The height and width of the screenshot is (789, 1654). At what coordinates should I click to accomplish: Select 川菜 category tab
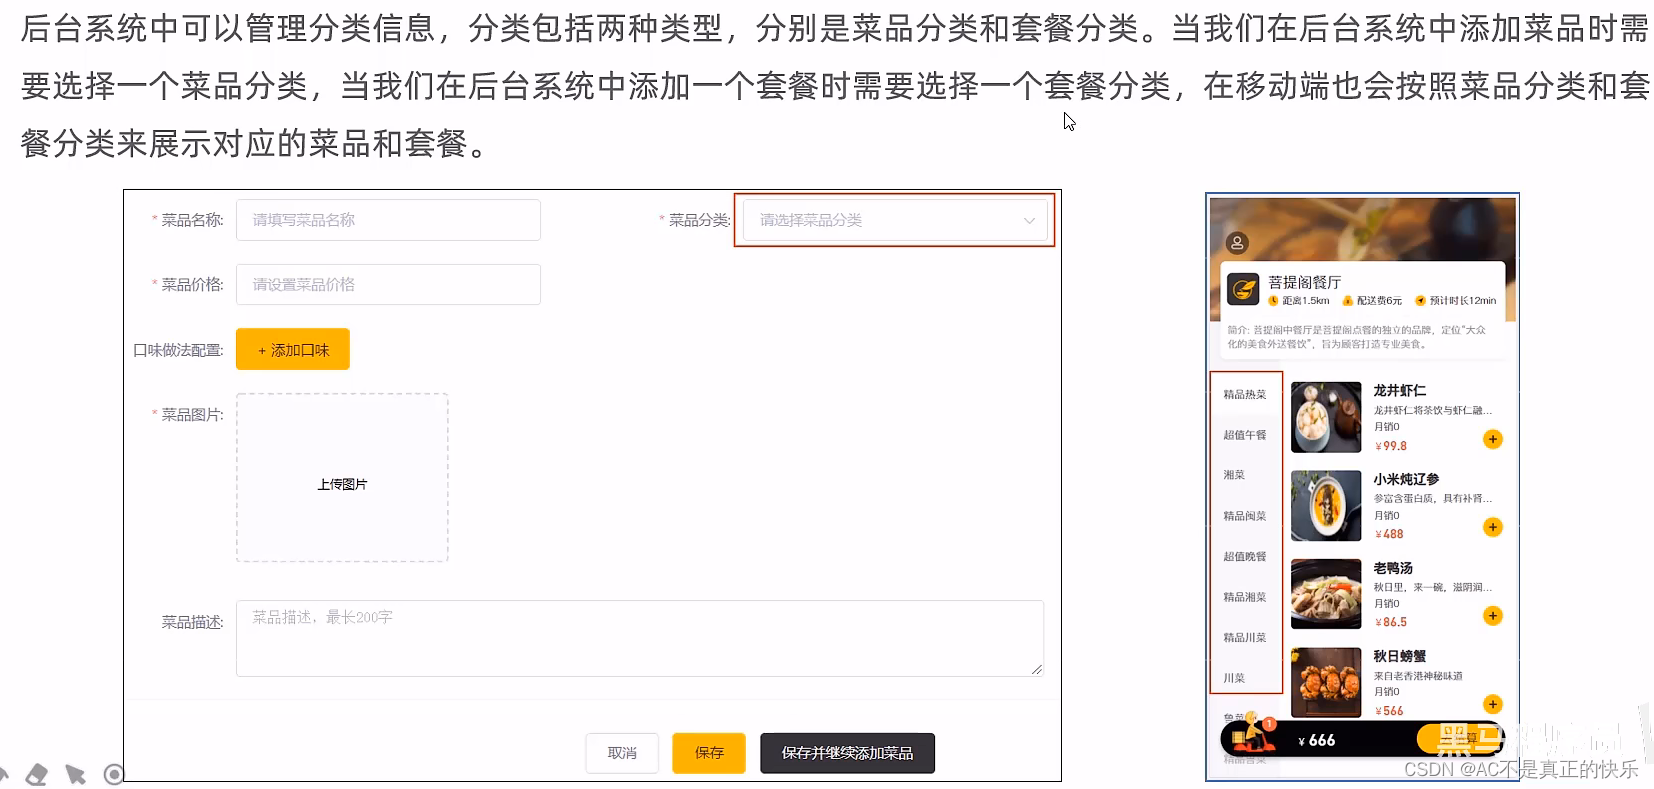pyautogui.click(x=1234, y=678)
